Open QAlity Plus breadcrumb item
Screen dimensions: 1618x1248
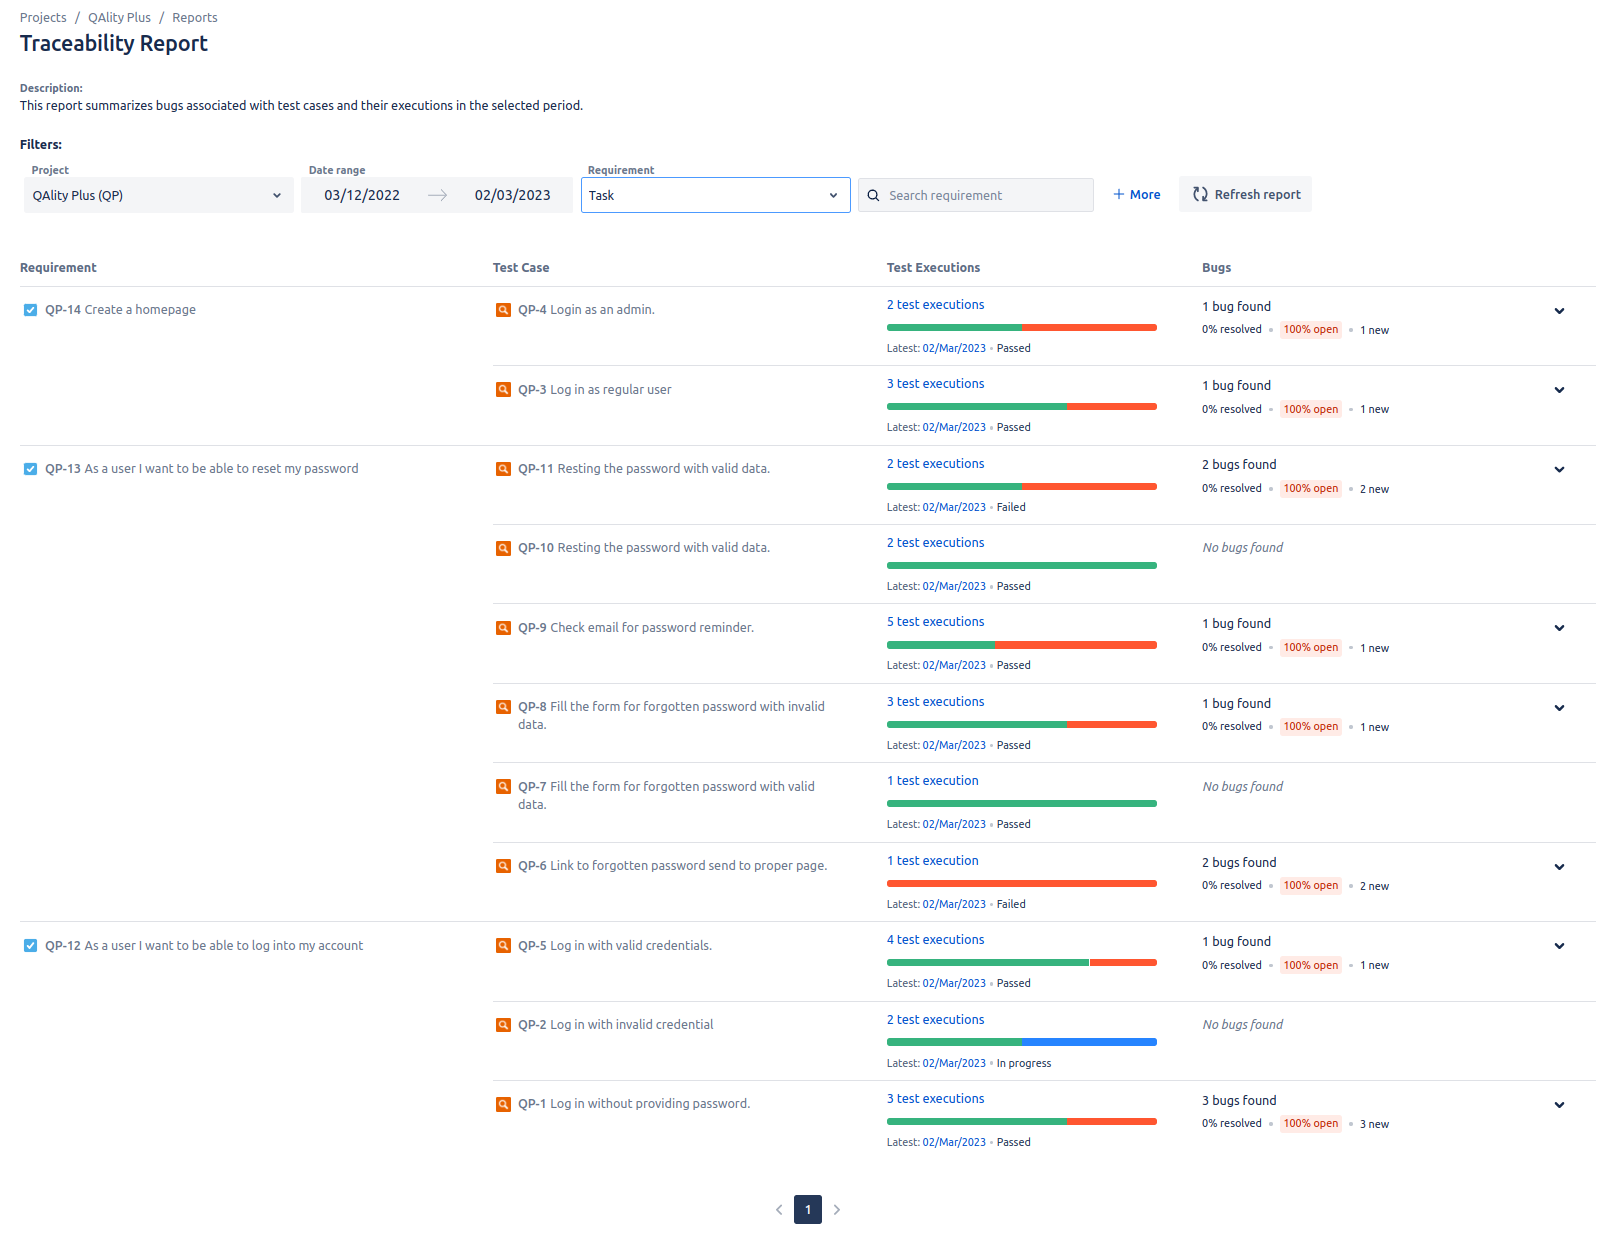click(x=119, y=18)
